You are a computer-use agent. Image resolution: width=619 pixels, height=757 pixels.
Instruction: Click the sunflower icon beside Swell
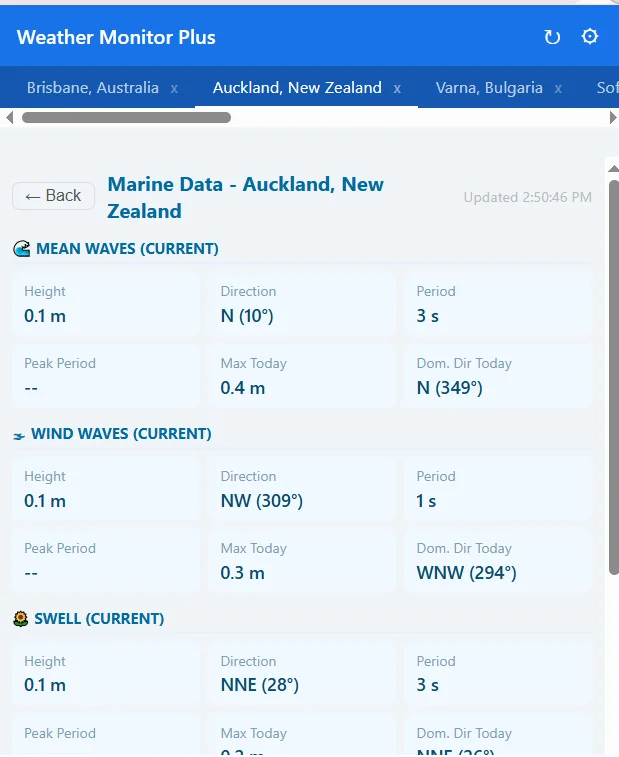(21, 619)
